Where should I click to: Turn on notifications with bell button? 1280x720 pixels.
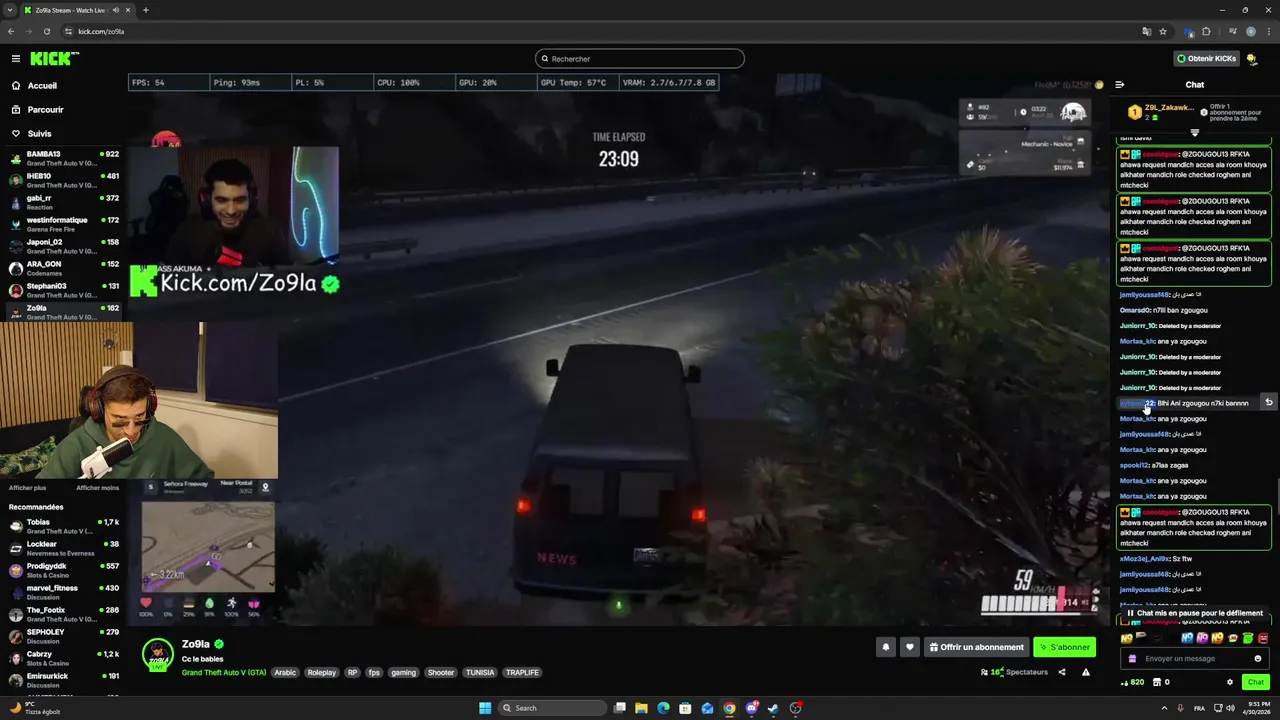pyautogui.click(x=885, y=647)
